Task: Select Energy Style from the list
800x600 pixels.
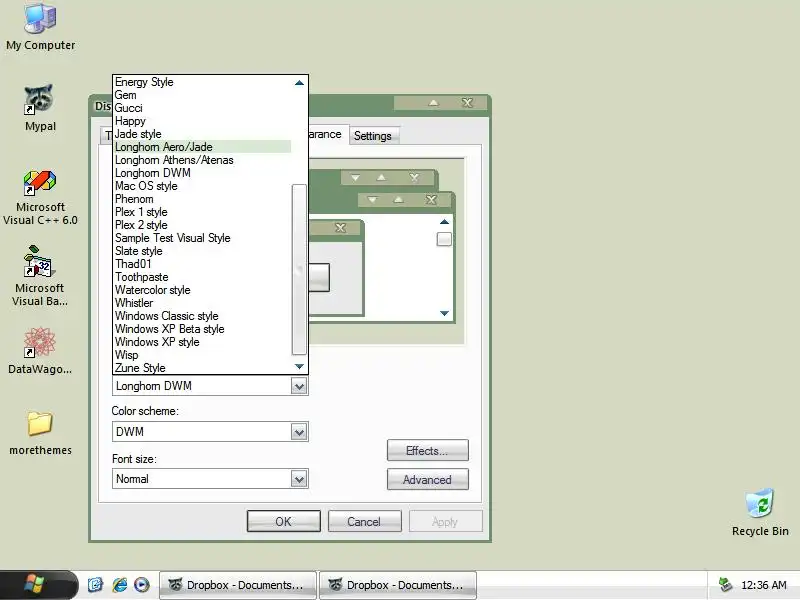Action: 203,82
